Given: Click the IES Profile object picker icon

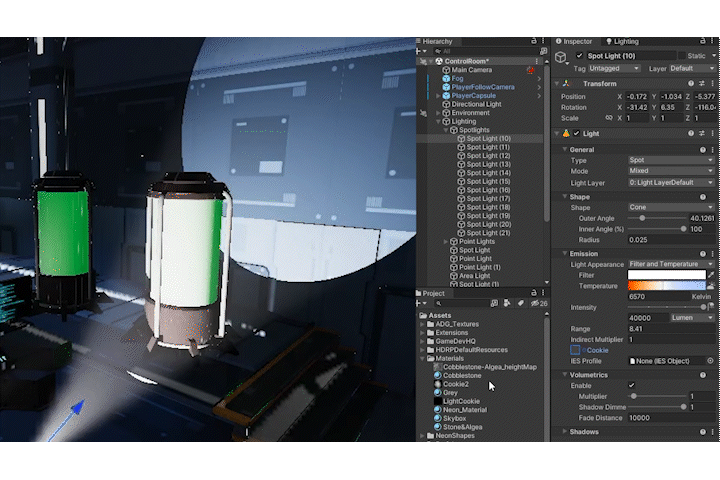Looking at the screenshot, I should click(711, 360).
